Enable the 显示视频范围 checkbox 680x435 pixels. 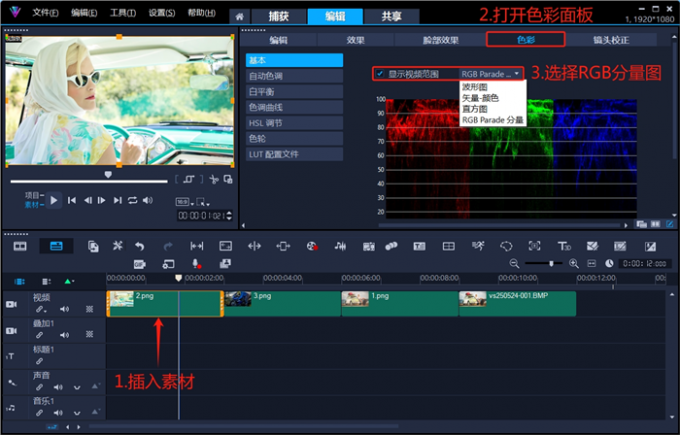point(380,74)
